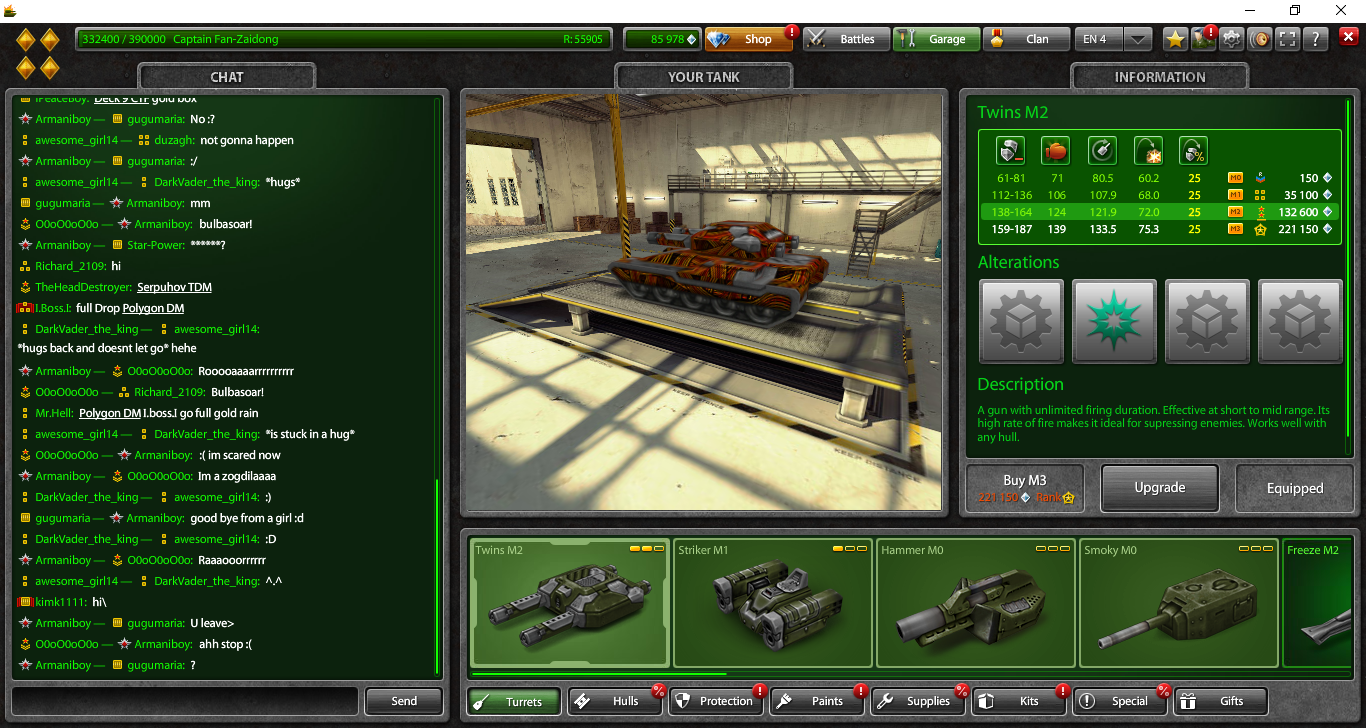The image size is (1366, 728).
Task: Click the turret rotation speed icon
Action: click(x=1102, y=151)
